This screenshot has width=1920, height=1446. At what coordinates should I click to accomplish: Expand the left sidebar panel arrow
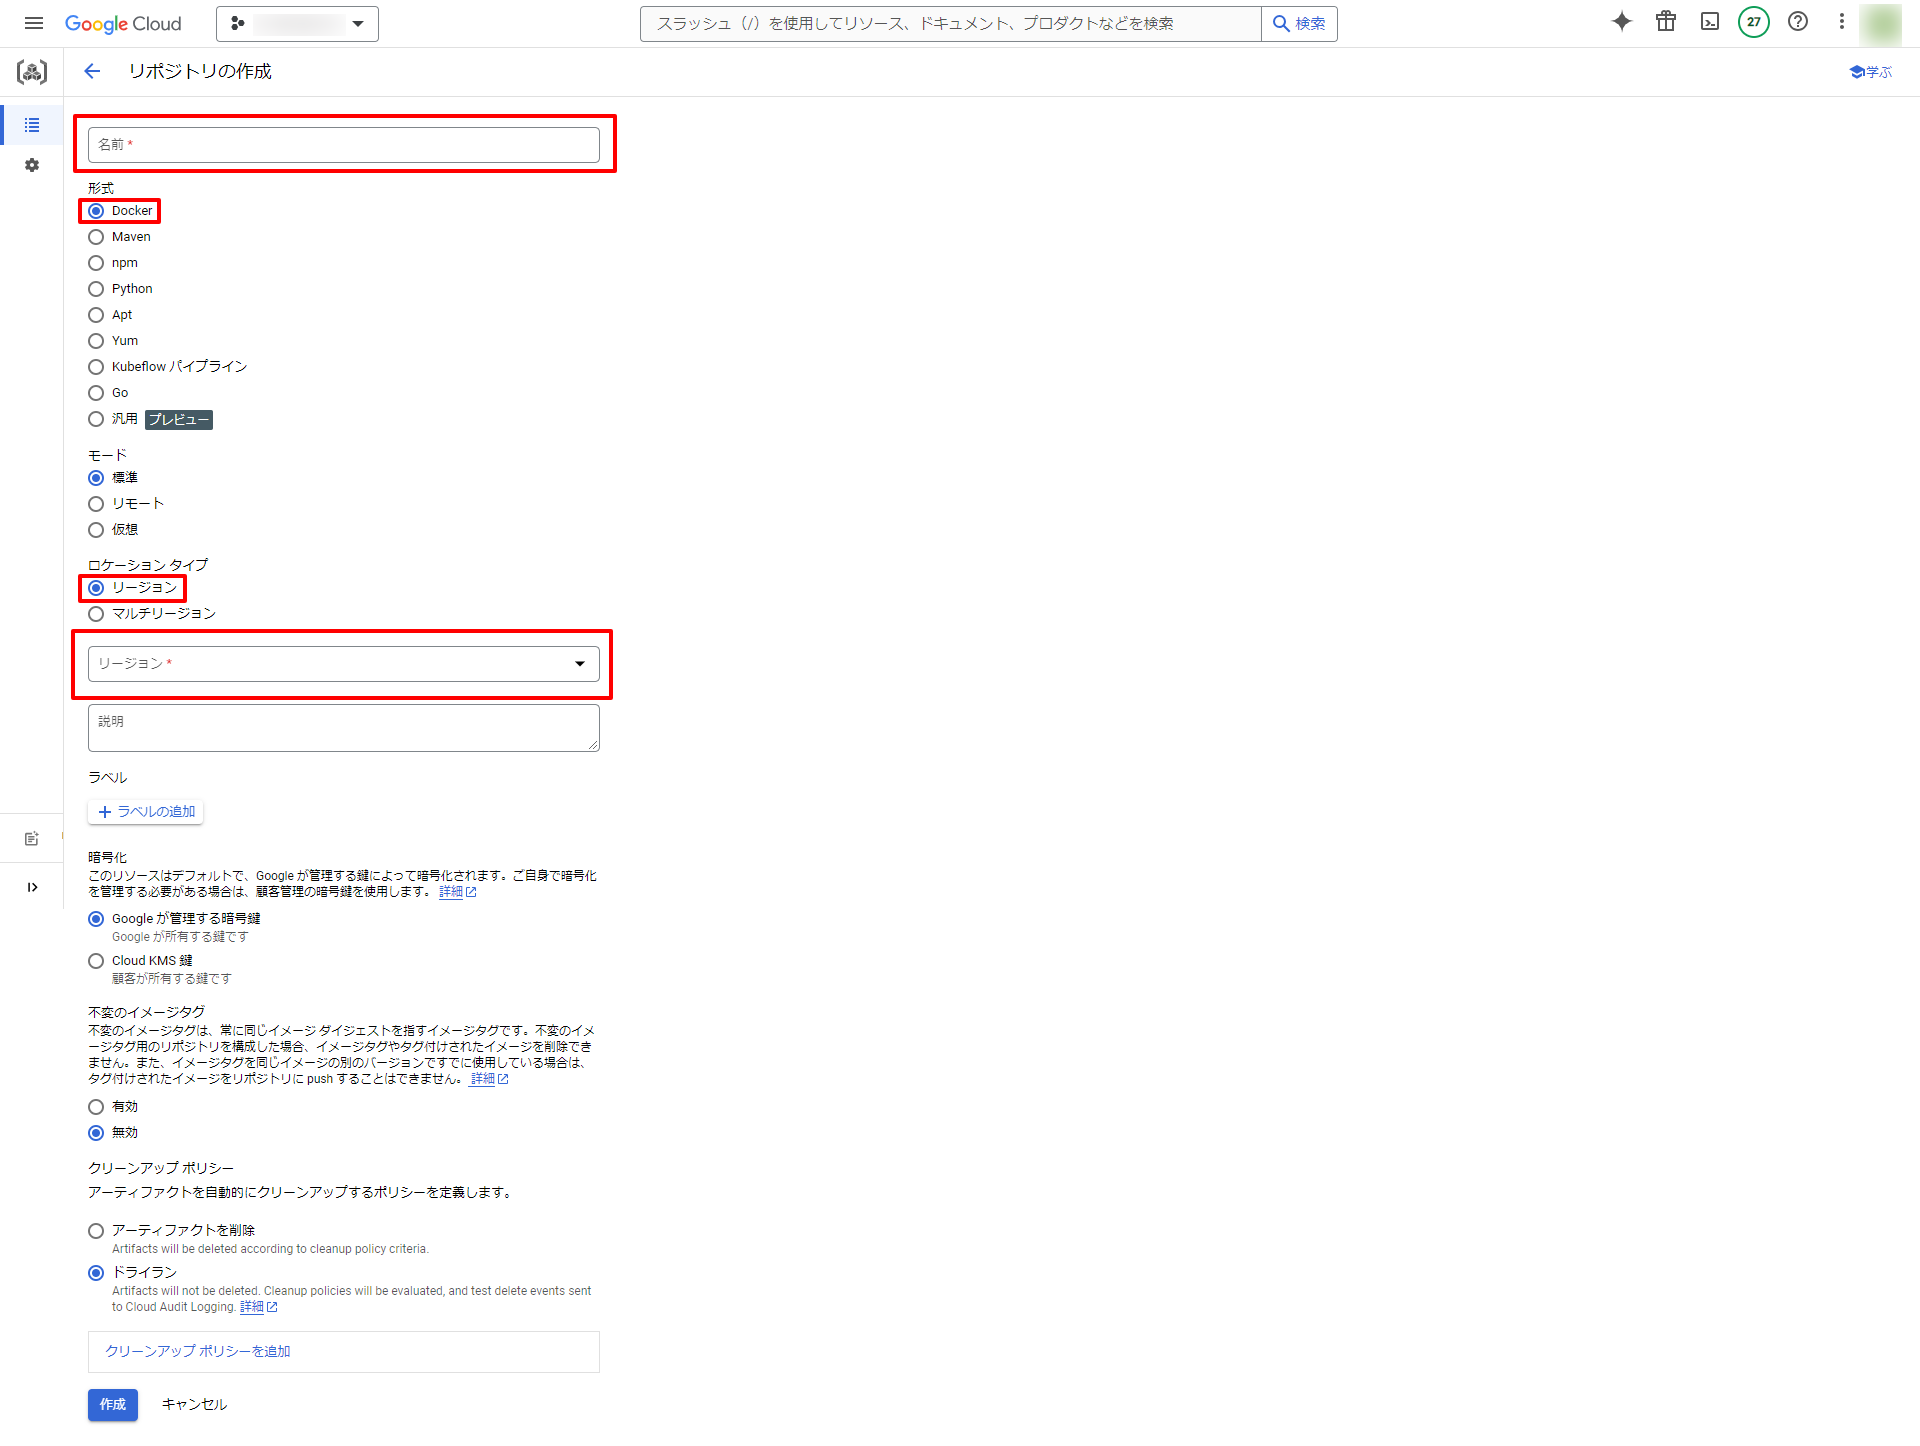pos(32,887)
